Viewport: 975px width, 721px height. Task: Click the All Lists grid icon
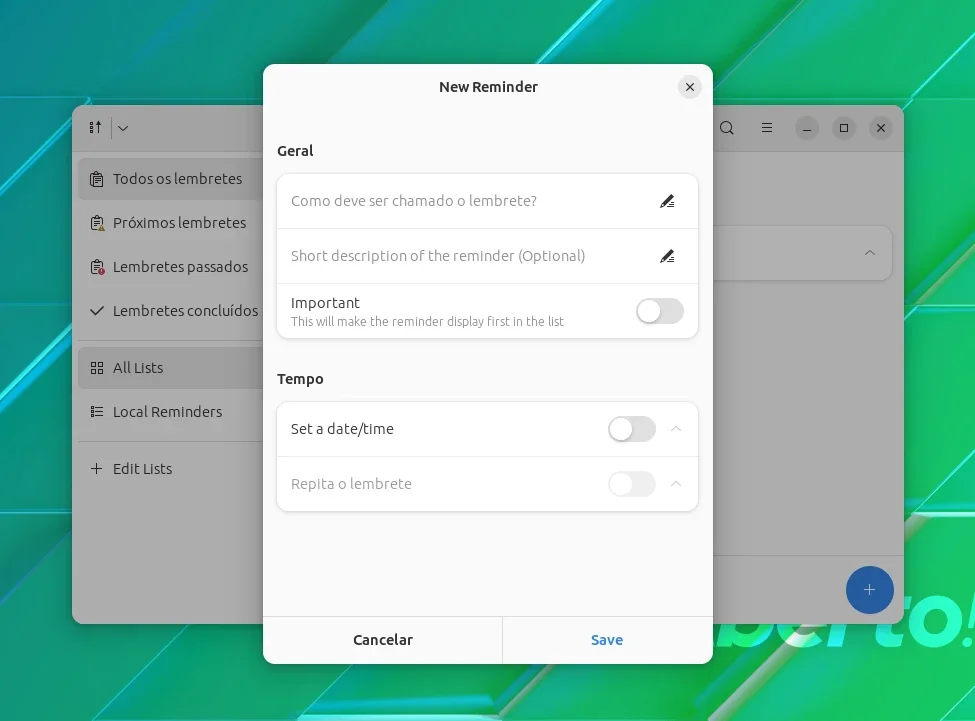coord(97,368)
